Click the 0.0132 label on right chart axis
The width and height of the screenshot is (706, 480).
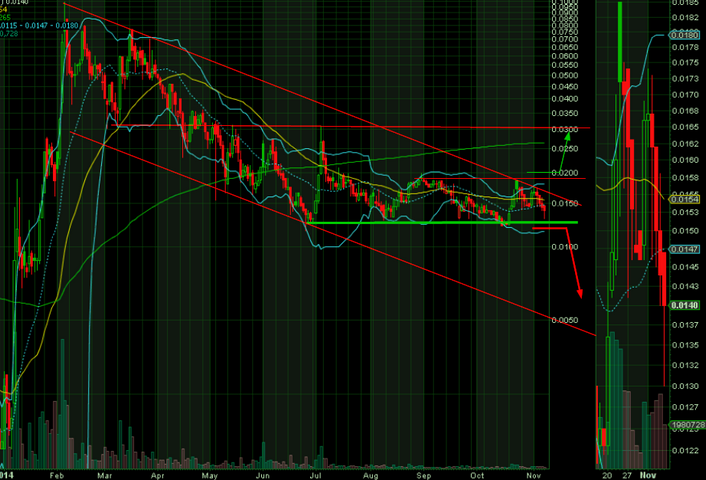(685, 365)
